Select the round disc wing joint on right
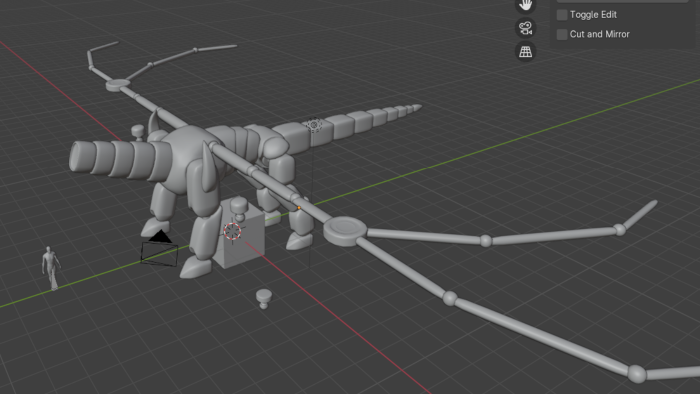The width and height of the screenshot is (700, 394). pyautogui.click(x=345, y=231)
